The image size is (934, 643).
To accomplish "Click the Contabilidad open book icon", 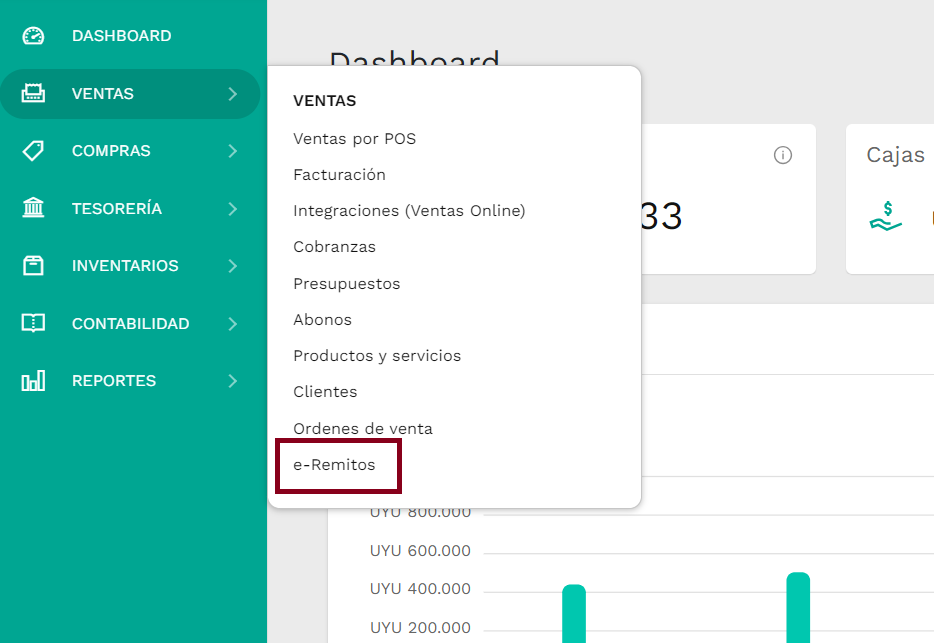I will coord(33,323).
